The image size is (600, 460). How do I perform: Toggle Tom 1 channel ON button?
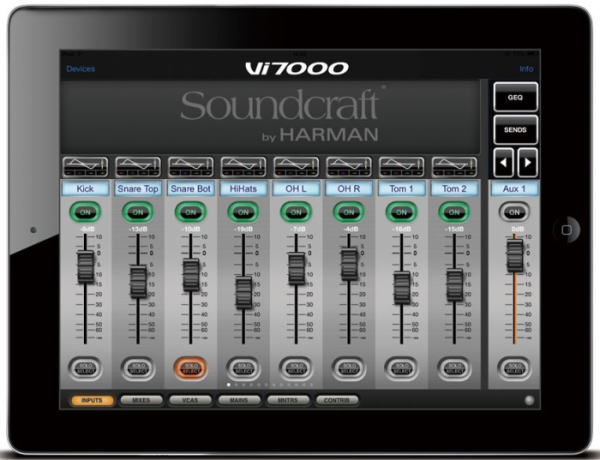401,212
